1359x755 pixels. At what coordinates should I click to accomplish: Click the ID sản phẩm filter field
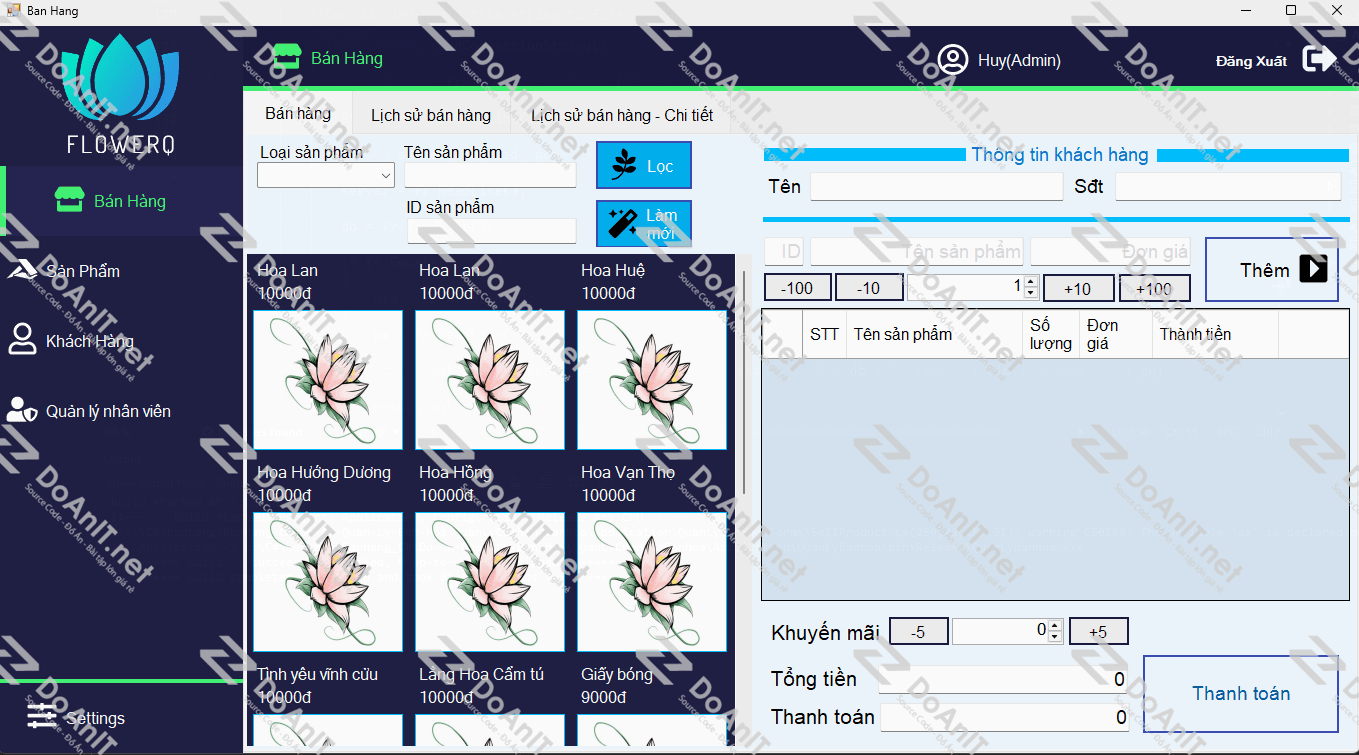coord(492,231)
